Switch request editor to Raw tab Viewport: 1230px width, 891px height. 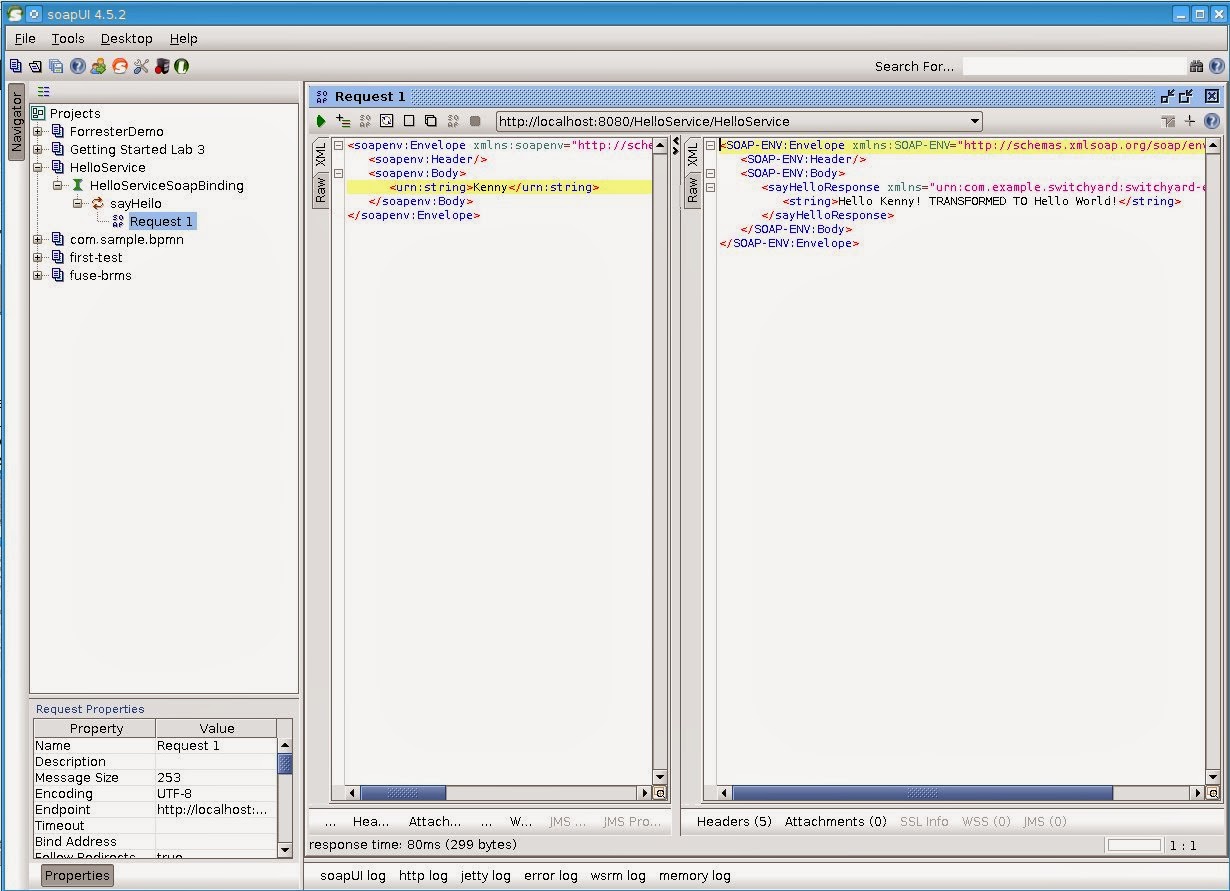click(x=321, y=189)
